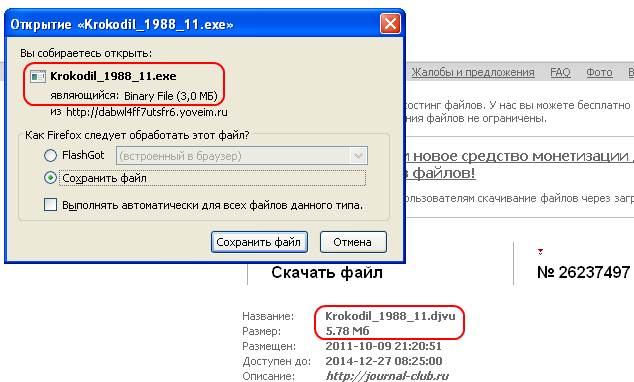This screenshot has width=634, height=382.
Task: Click the source URL dabwl4ff7utsfr6.yoveim.ru text
Action: click(147, 112)
